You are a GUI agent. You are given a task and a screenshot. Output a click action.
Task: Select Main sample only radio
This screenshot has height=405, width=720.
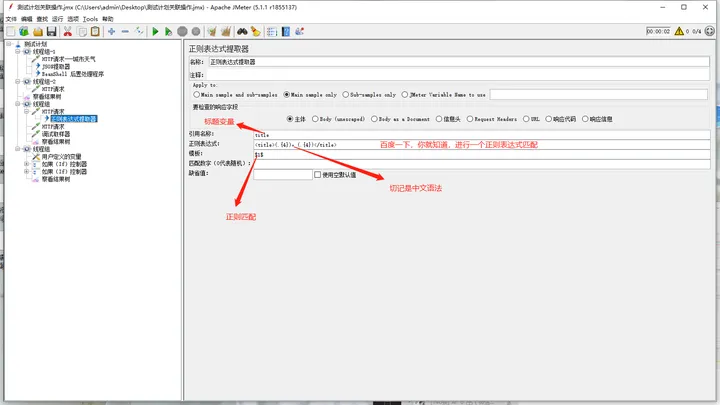287,95
